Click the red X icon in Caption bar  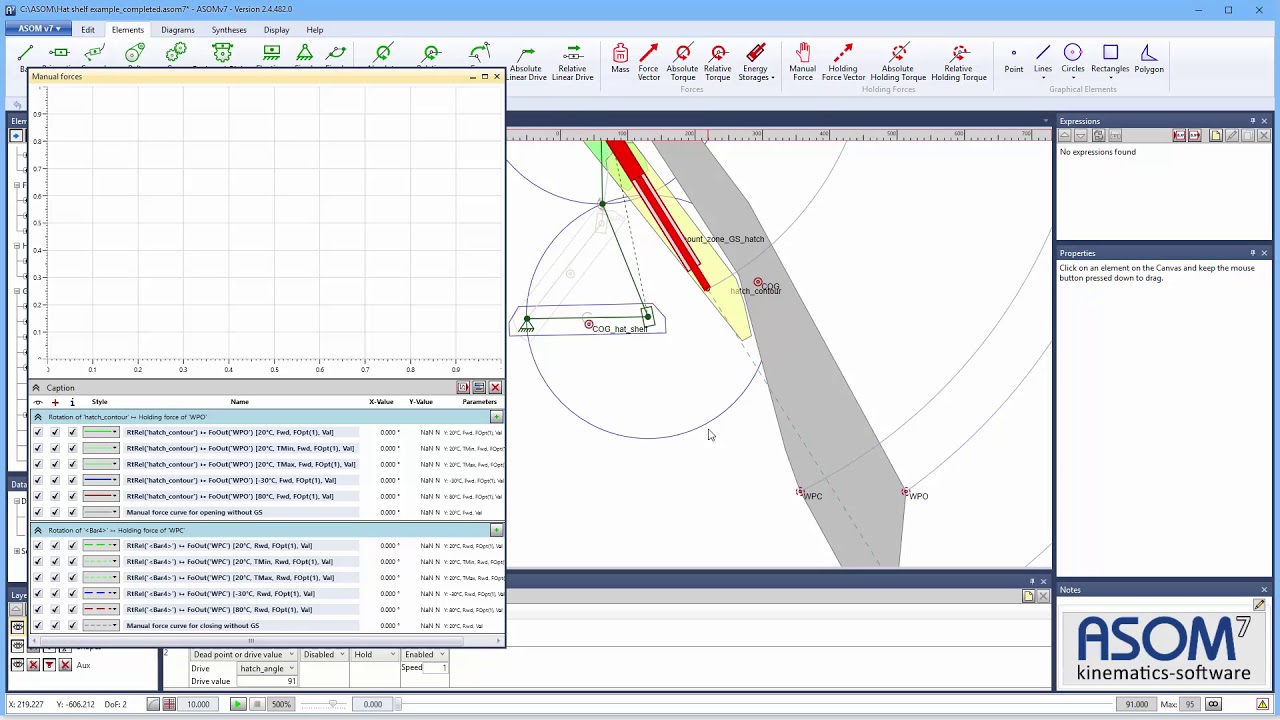[x=495, y=388]
